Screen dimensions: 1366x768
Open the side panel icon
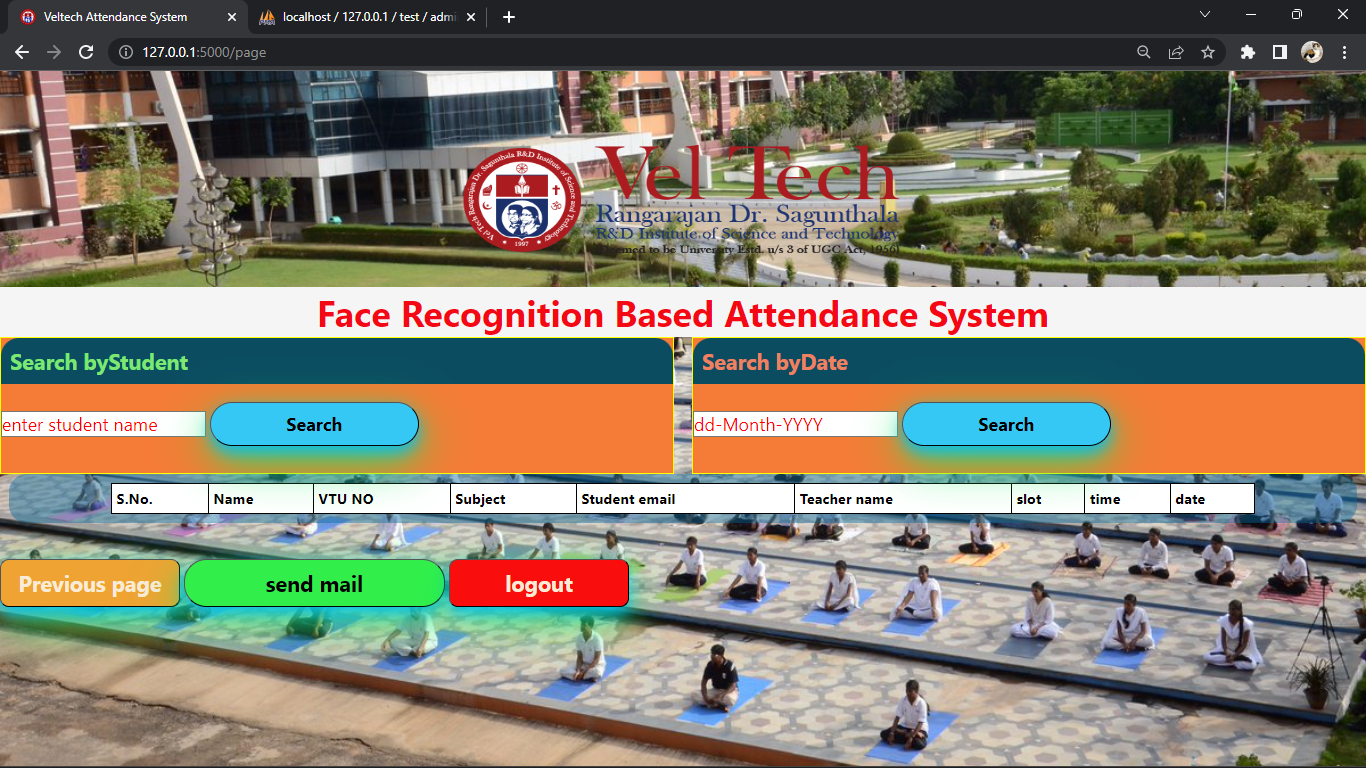(x=1280, y=51)
